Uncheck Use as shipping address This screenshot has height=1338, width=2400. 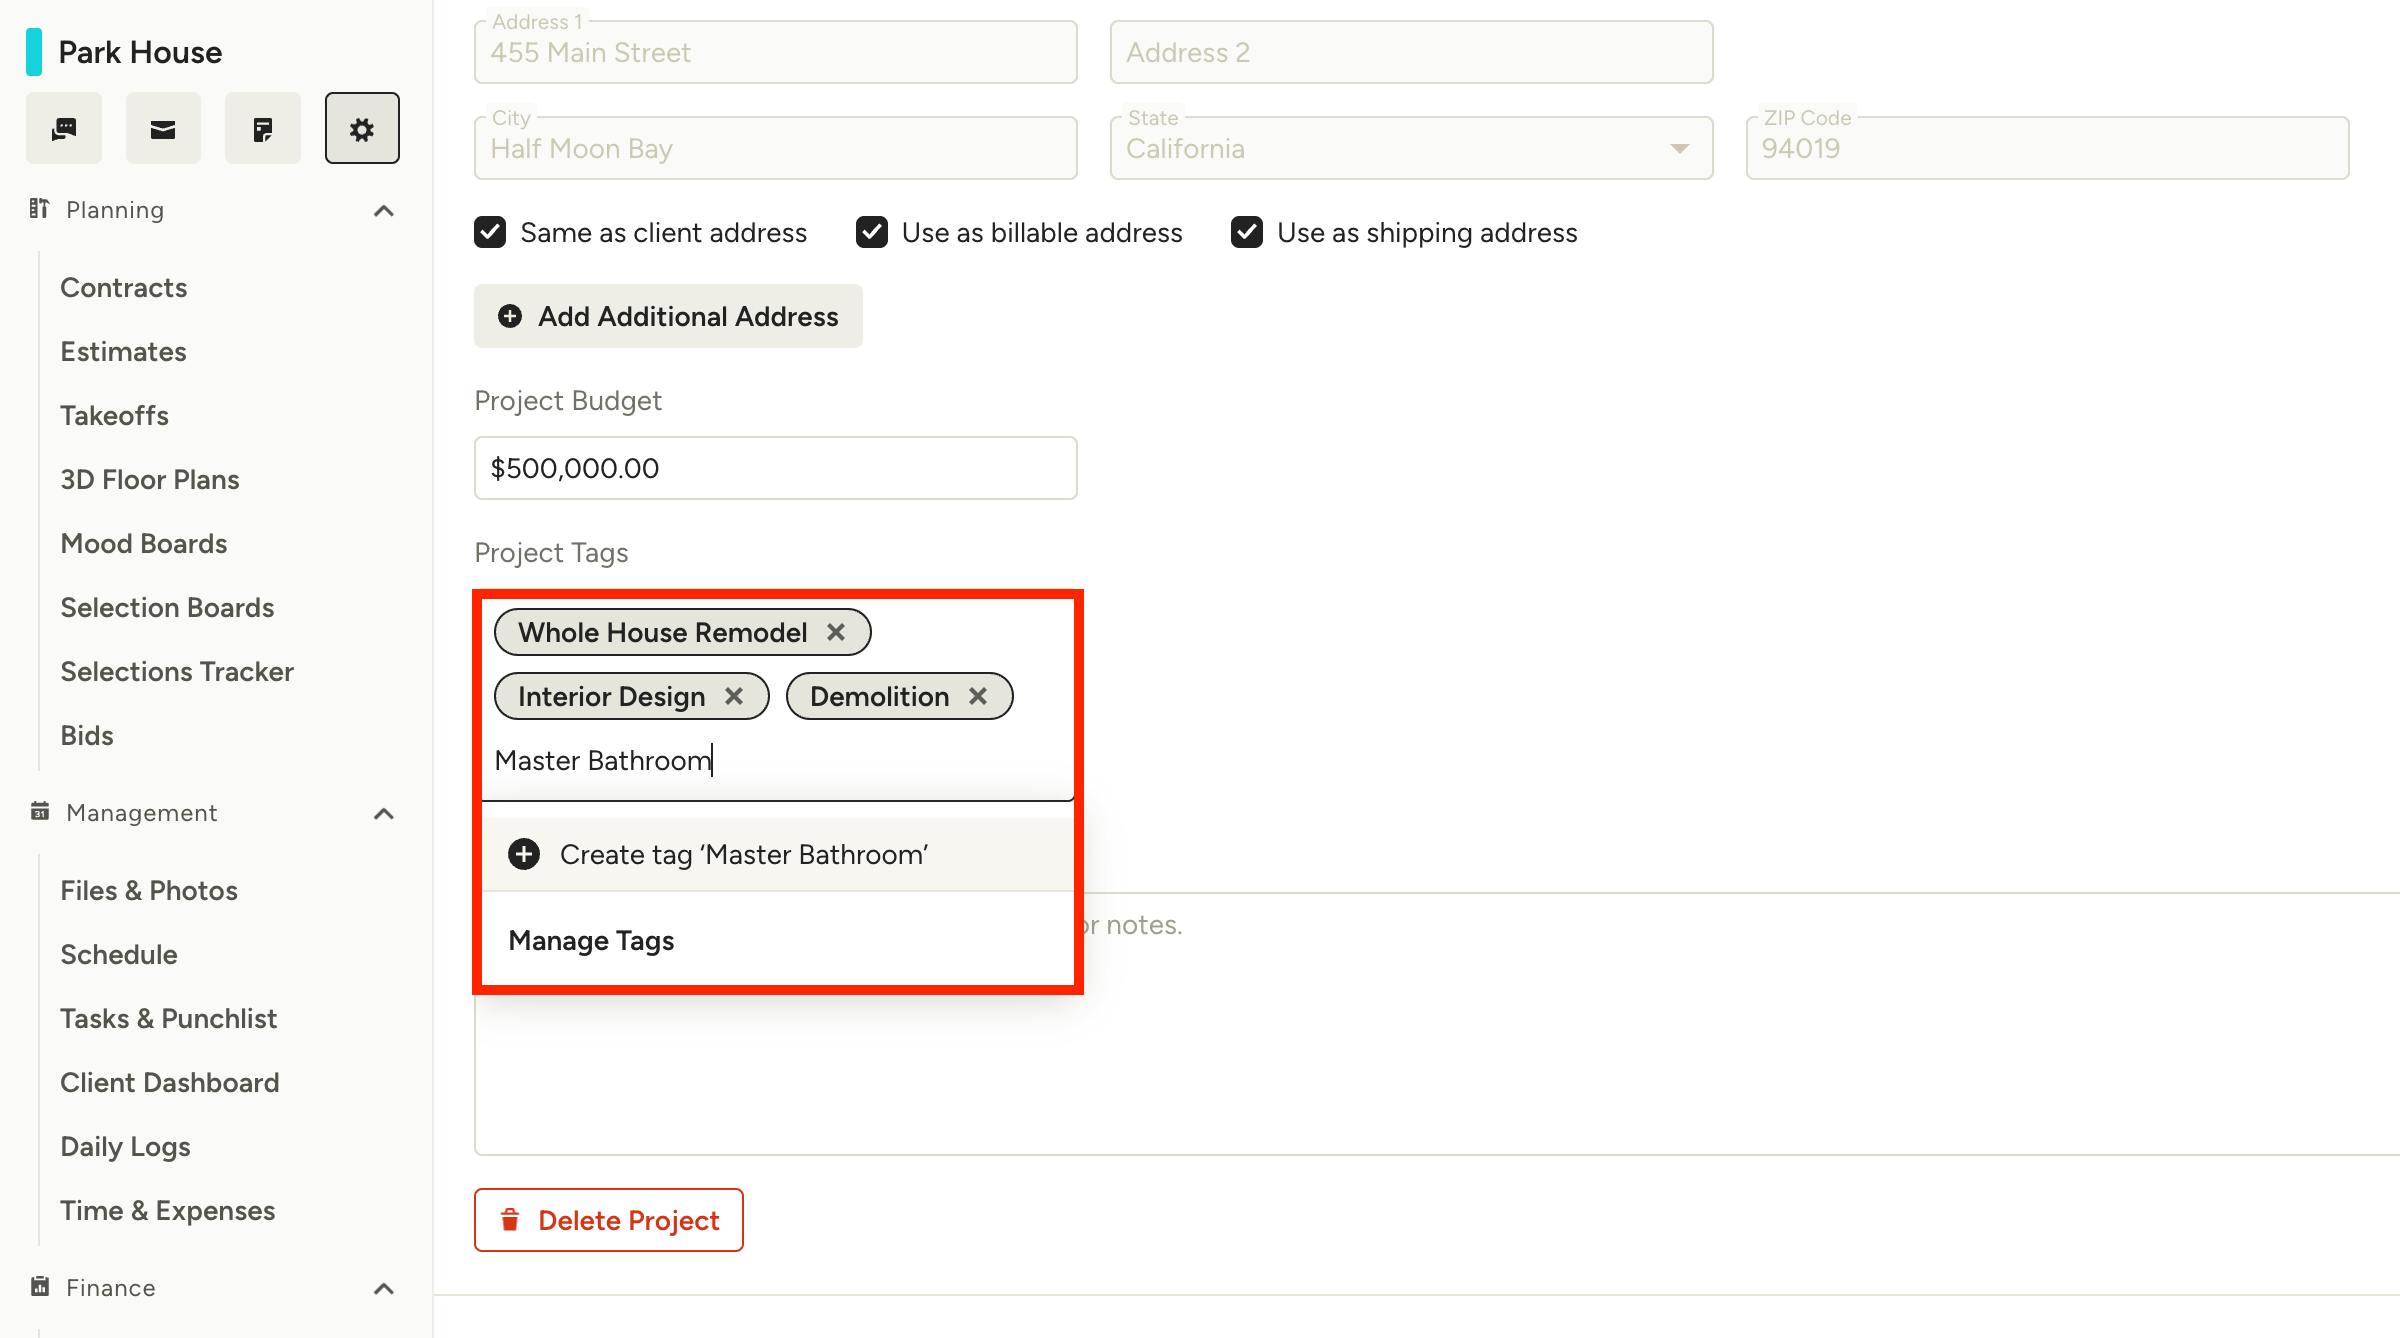tap(1247, 232)
